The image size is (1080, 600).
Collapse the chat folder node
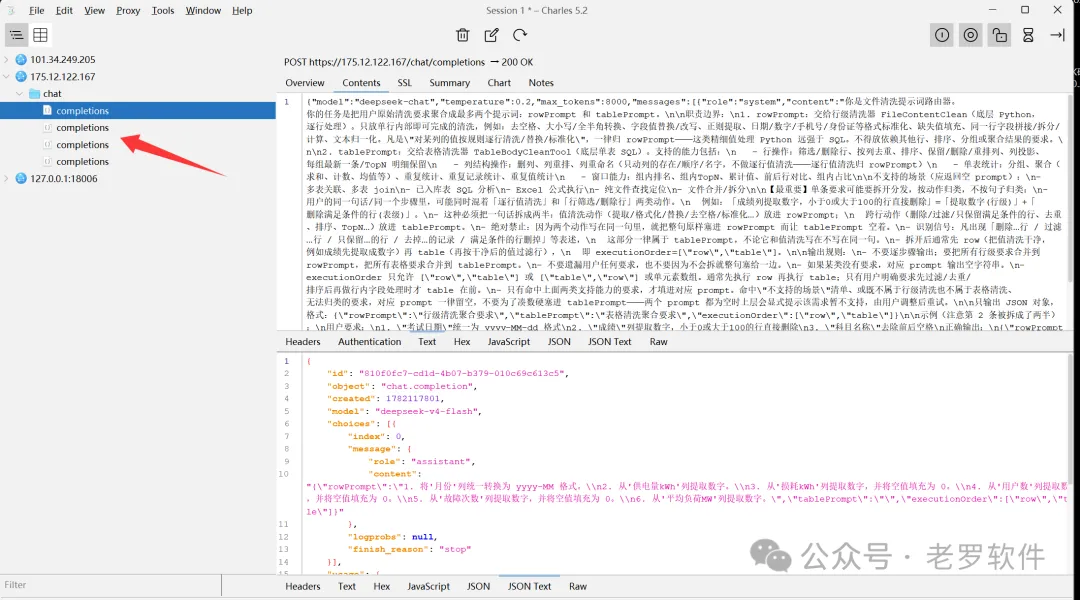19,94
